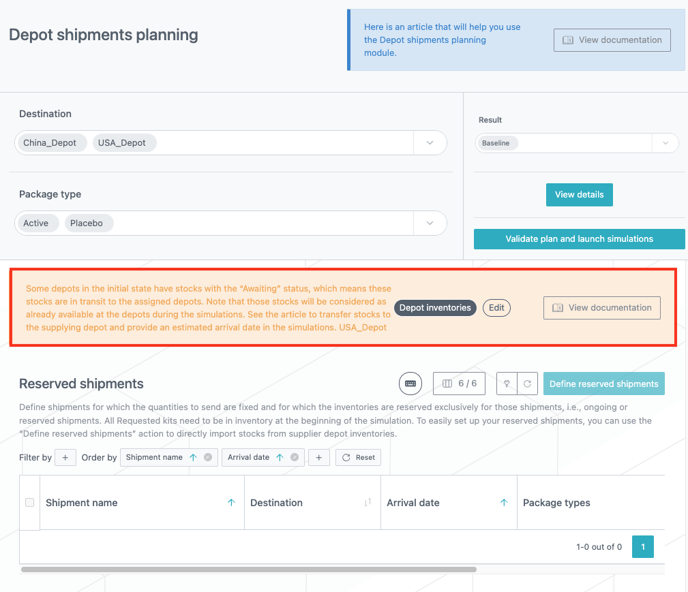This screenshot has width=688, height=592.
Task: Expand the Package type dropdown
Action: pos(430,223)
